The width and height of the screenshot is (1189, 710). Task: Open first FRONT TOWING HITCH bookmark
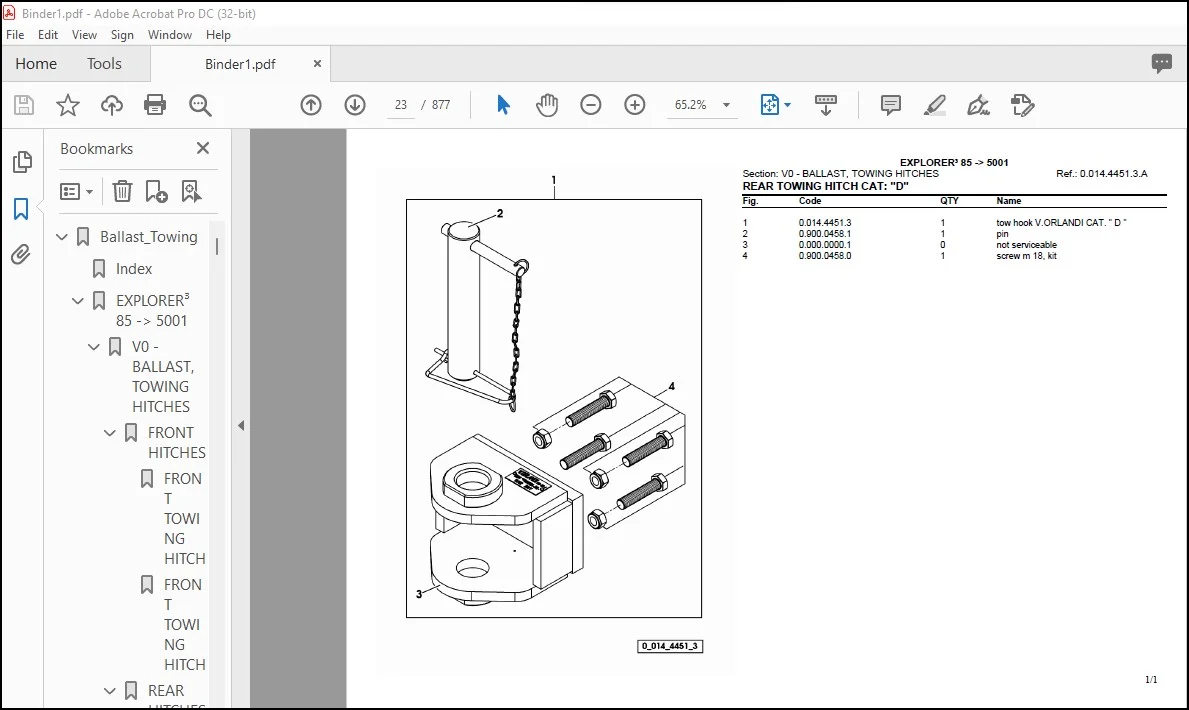184,518
